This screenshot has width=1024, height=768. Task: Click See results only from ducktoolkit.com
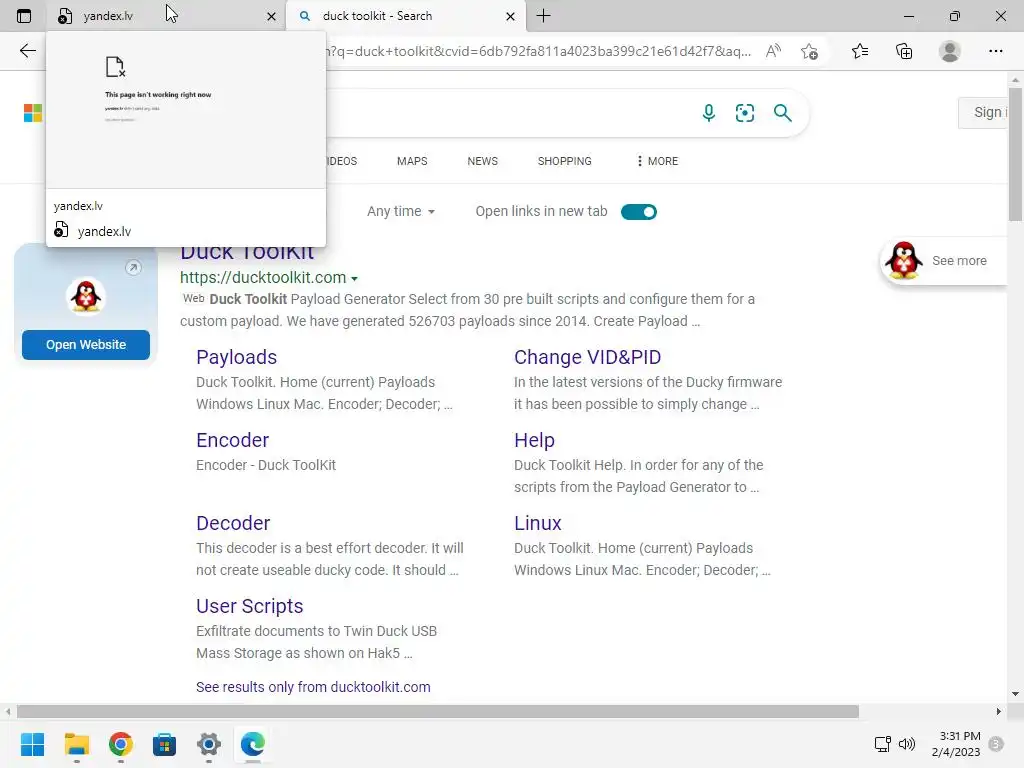[x=313, y=687]
